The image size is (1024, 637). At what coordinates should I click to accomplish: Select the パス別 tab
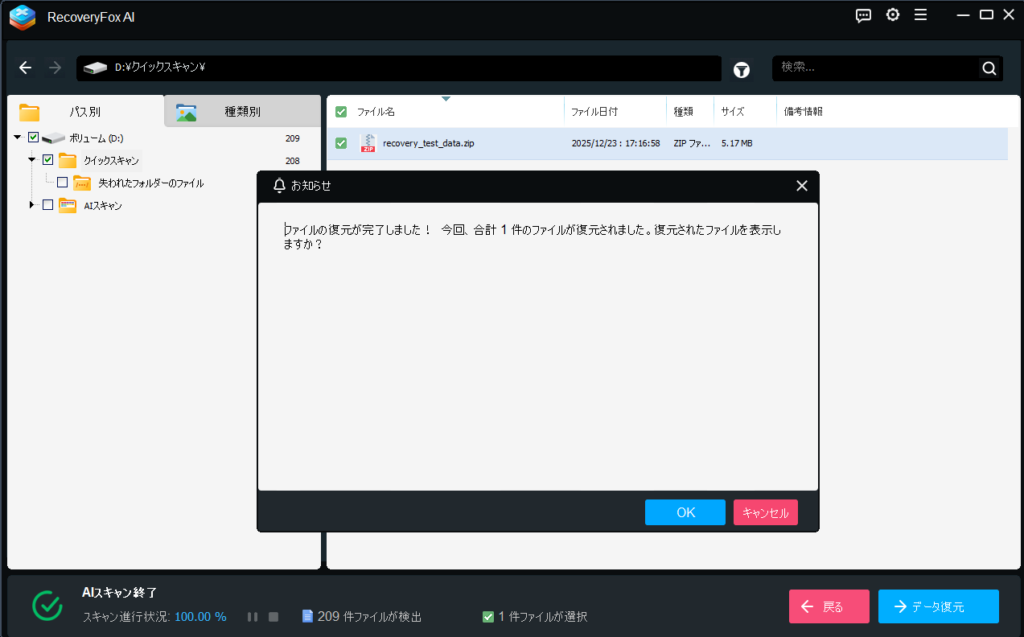84,112
